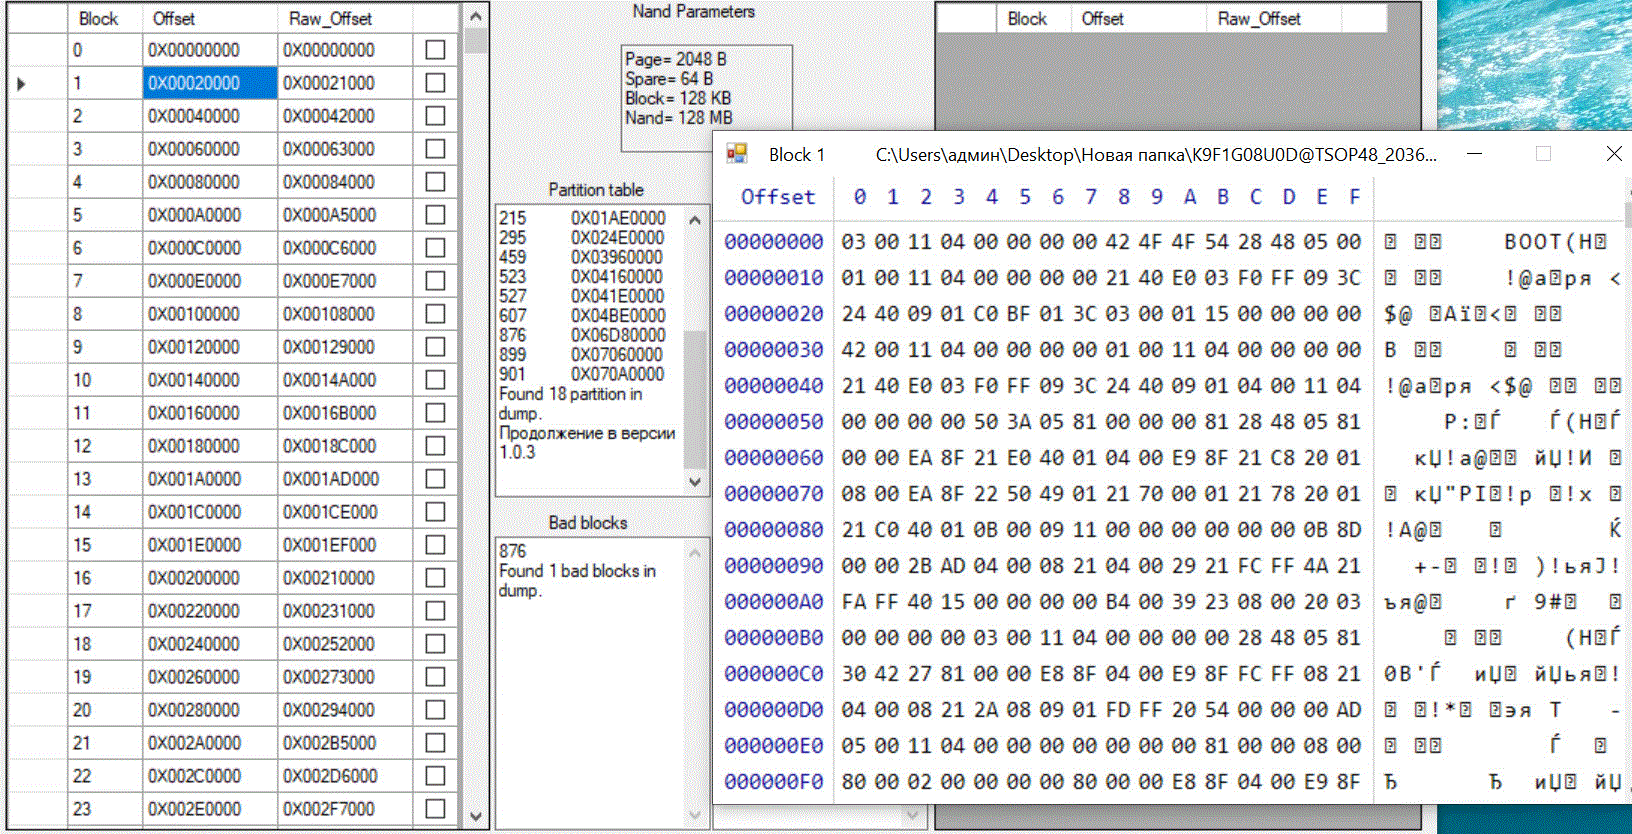Tick the checkbox in block 5 row
This screenshot has width=1632, height=834.
435,215
